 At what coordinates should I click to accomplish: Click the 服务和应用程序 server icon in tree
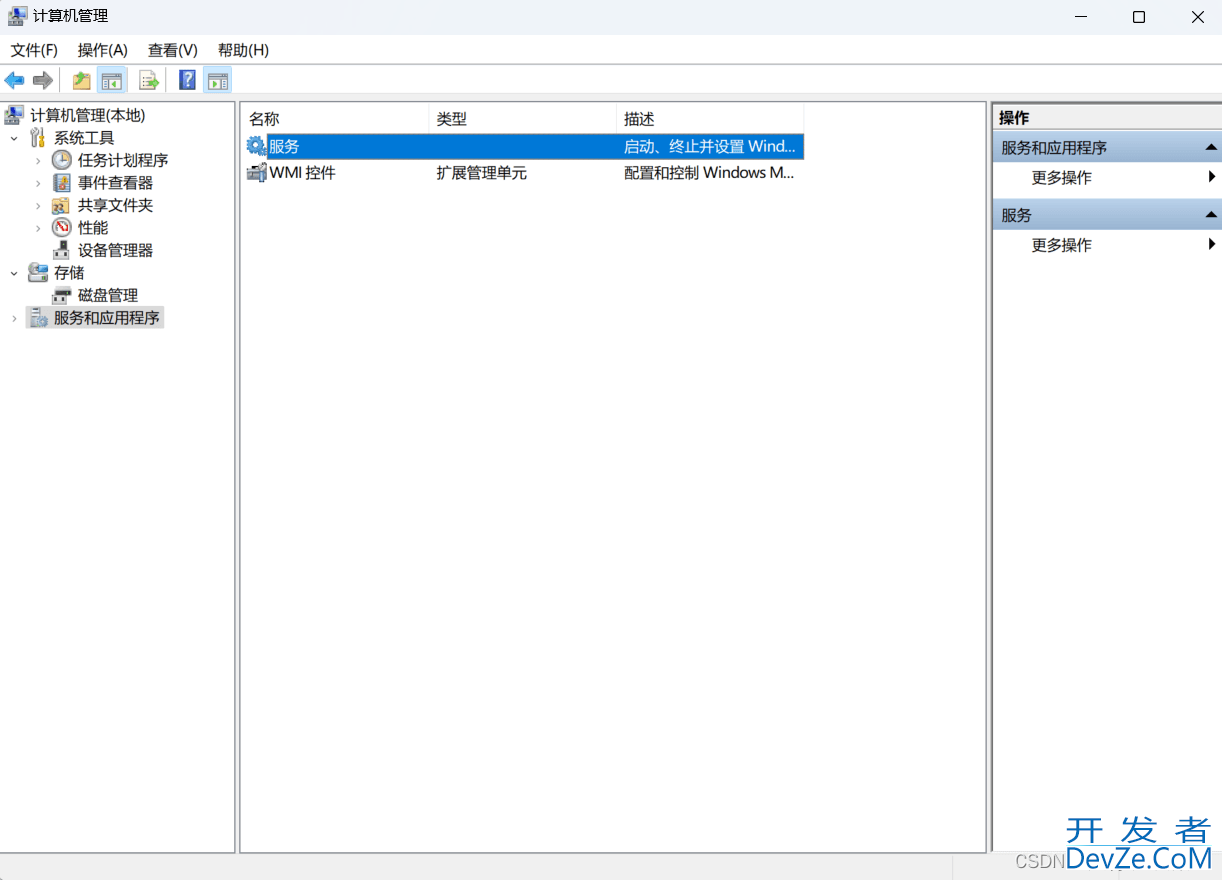38,318
